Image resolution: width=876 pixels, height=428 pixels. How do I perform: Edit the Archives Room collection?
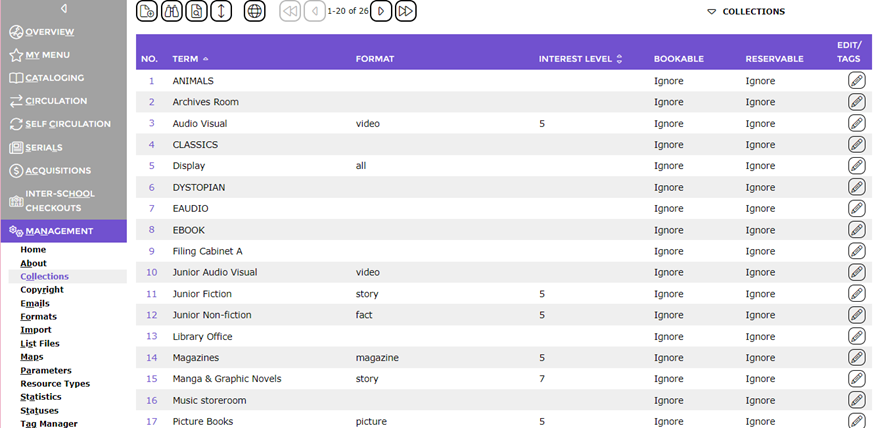pos(856,102)
